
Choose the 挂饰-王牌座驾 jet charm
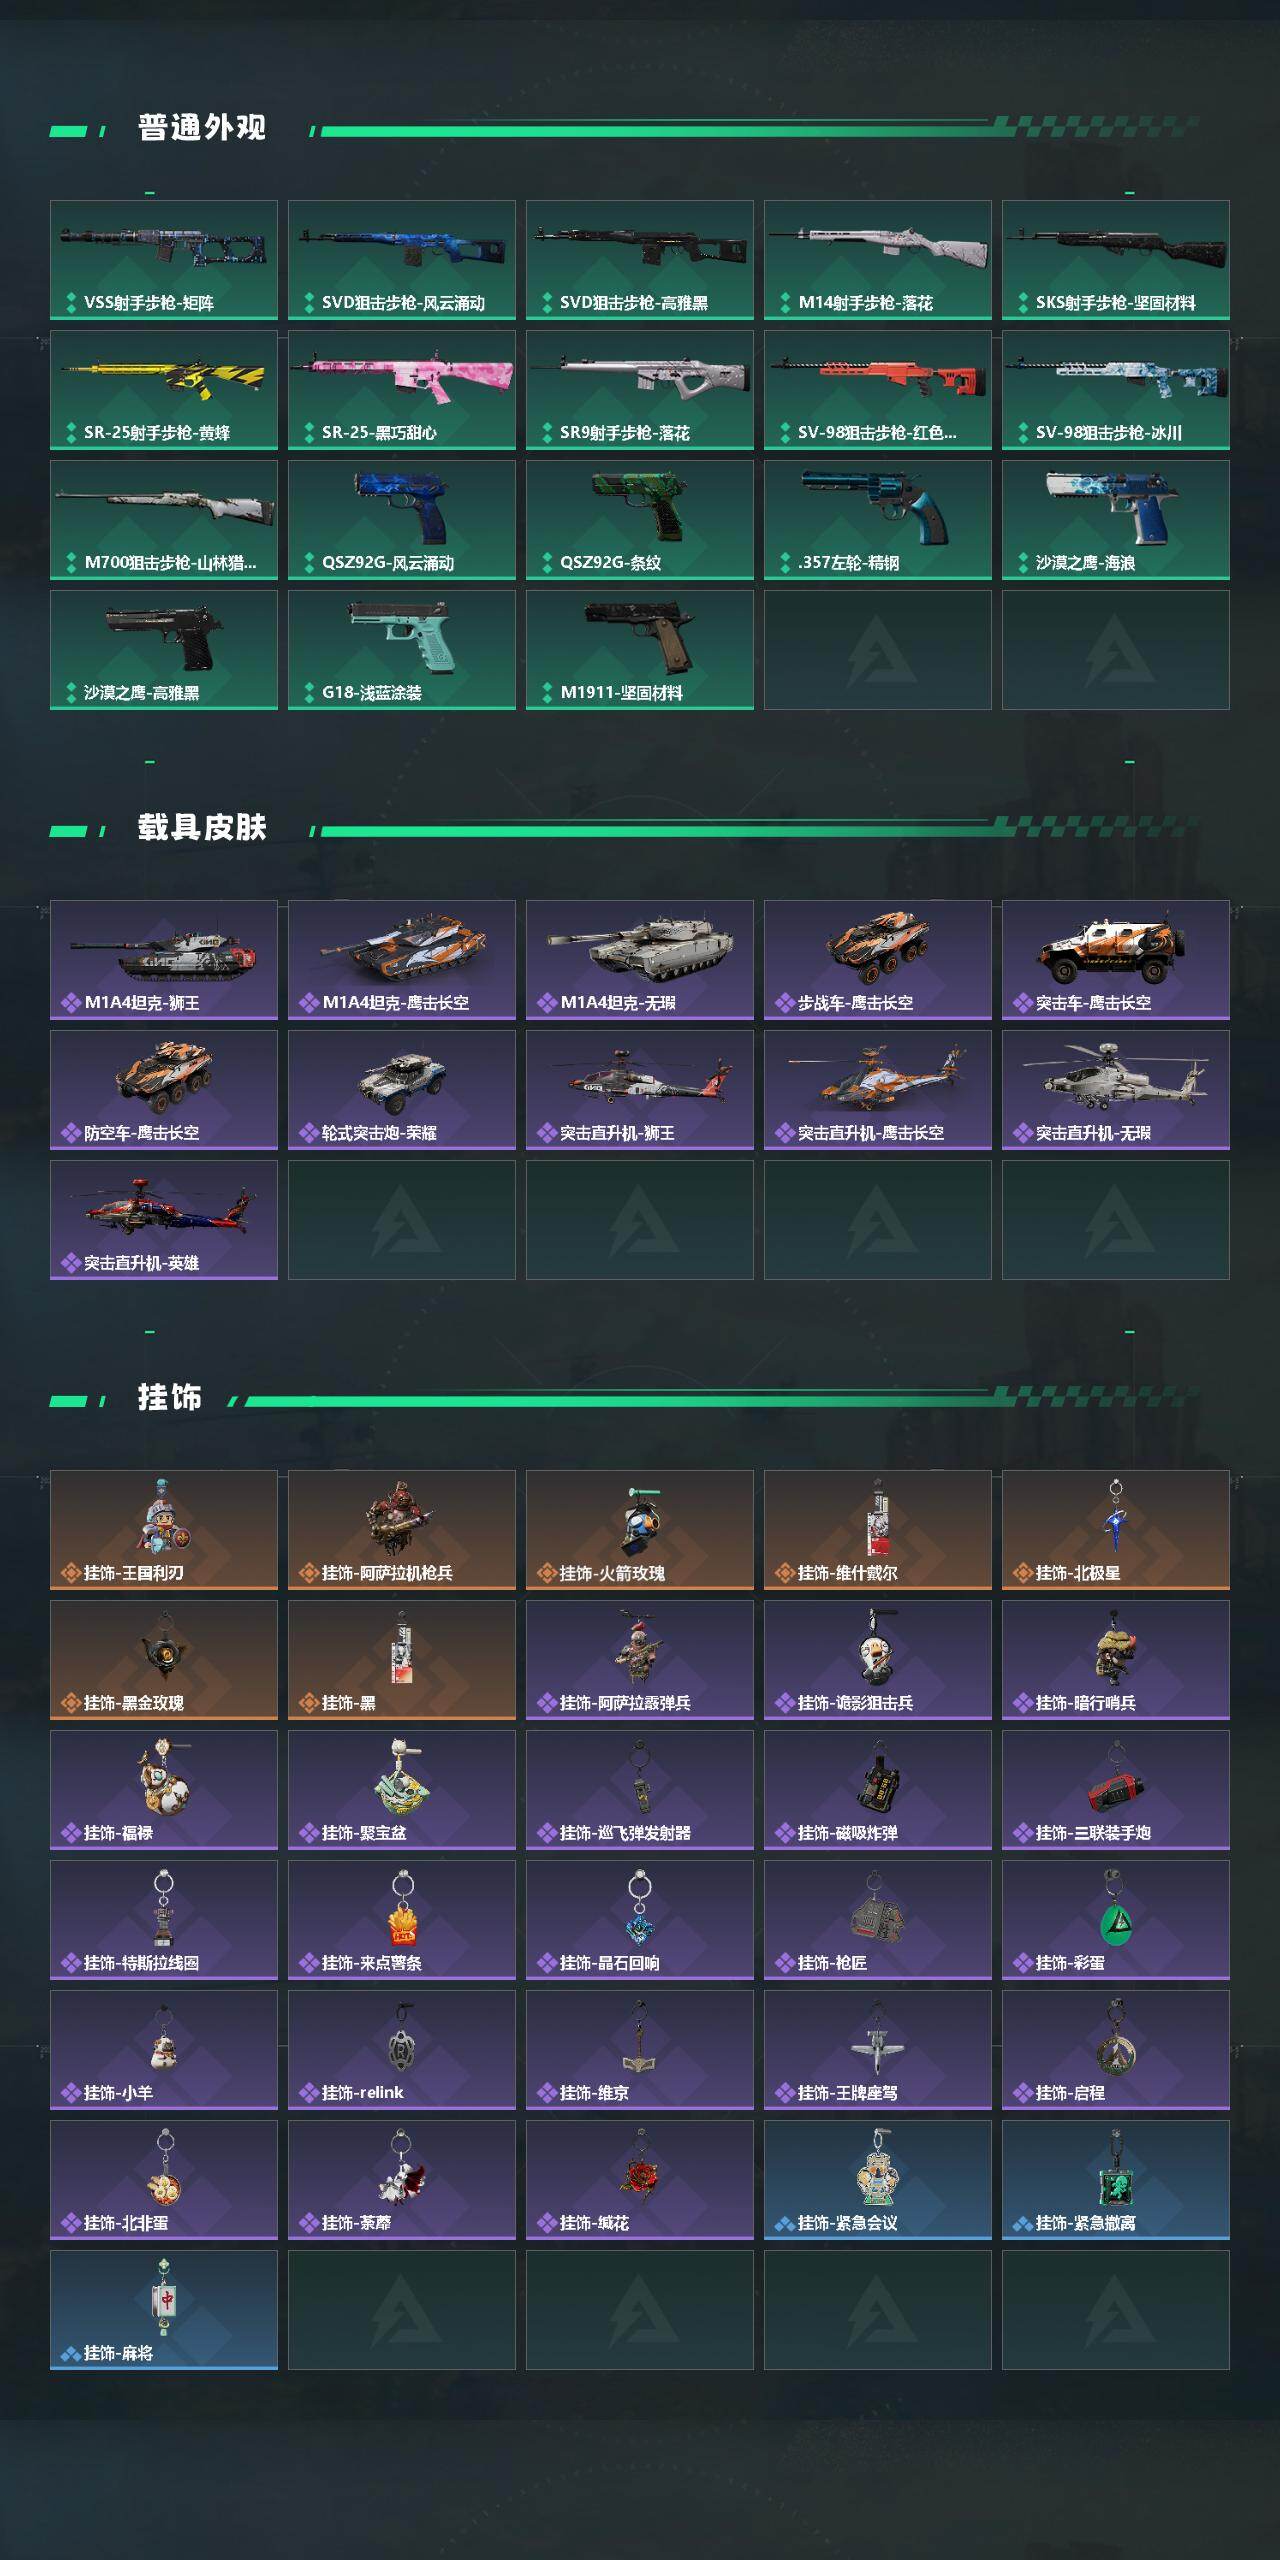(878, 2050)
